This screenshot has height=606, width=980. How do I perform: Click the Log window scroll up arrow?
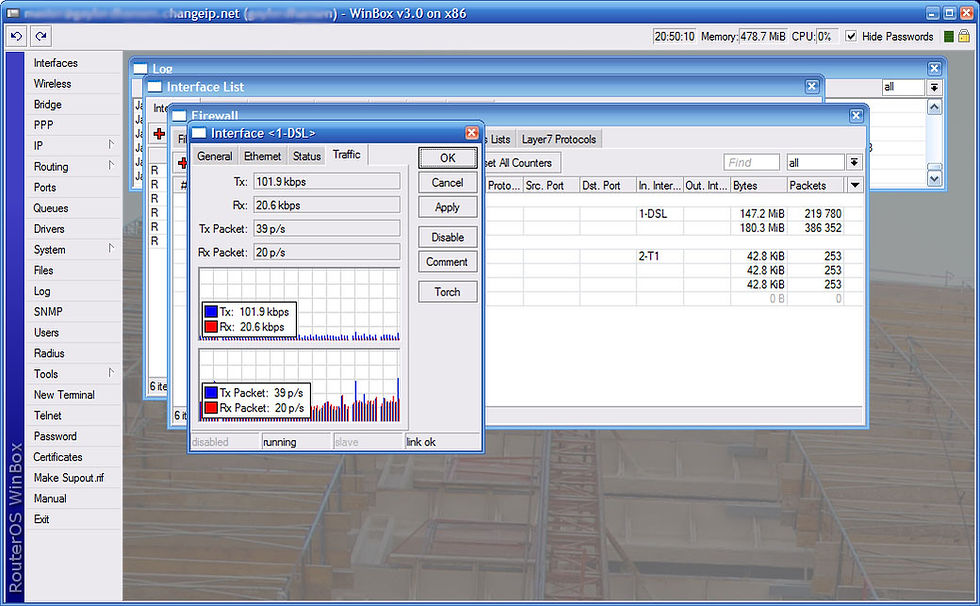[934, 107]
